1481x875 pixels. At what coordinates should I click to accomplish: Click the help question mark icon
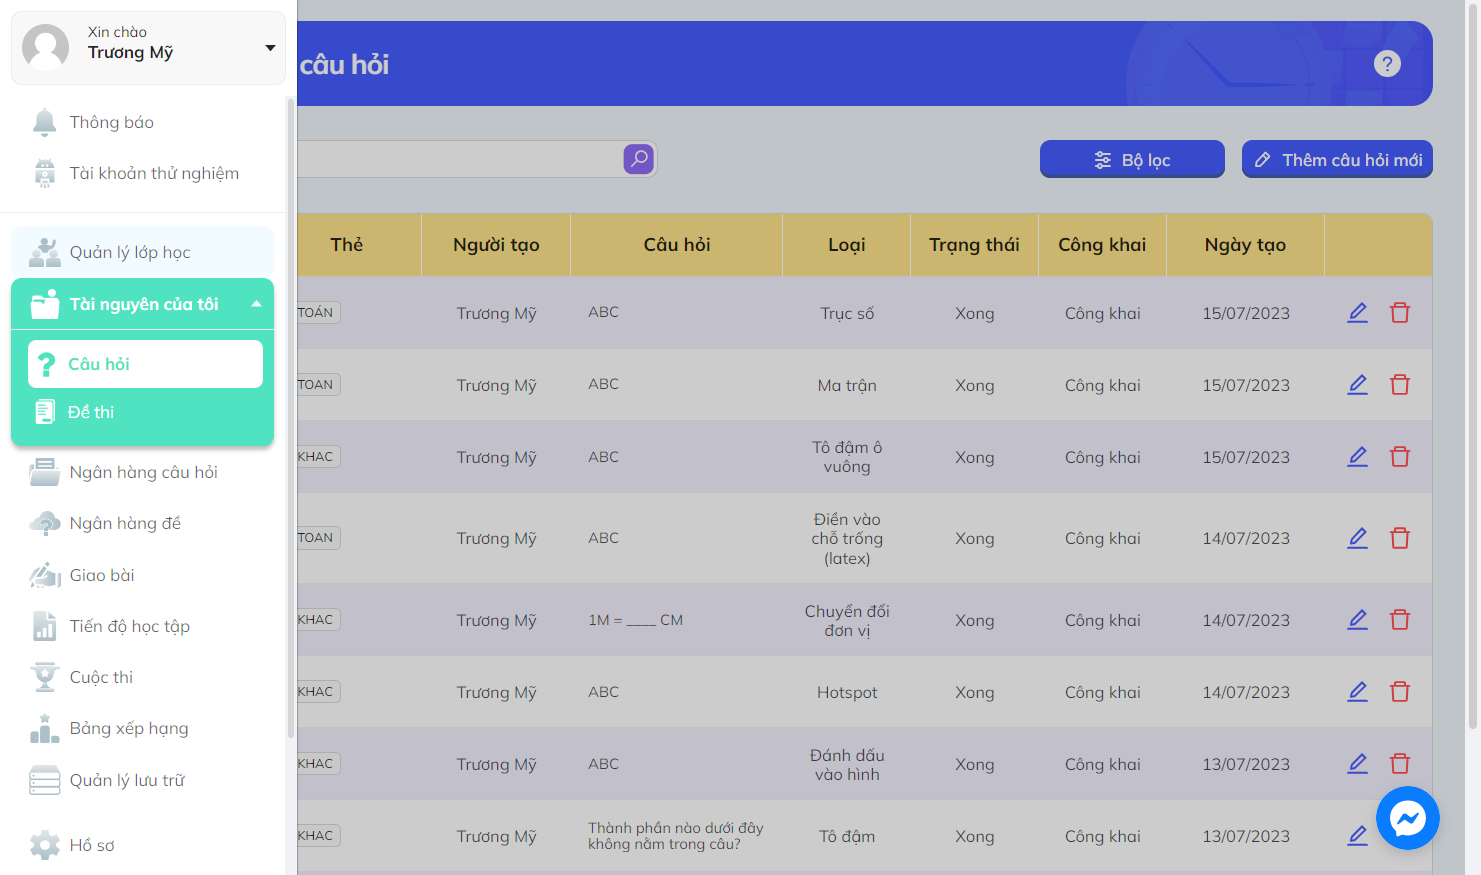coord(1387,64)
